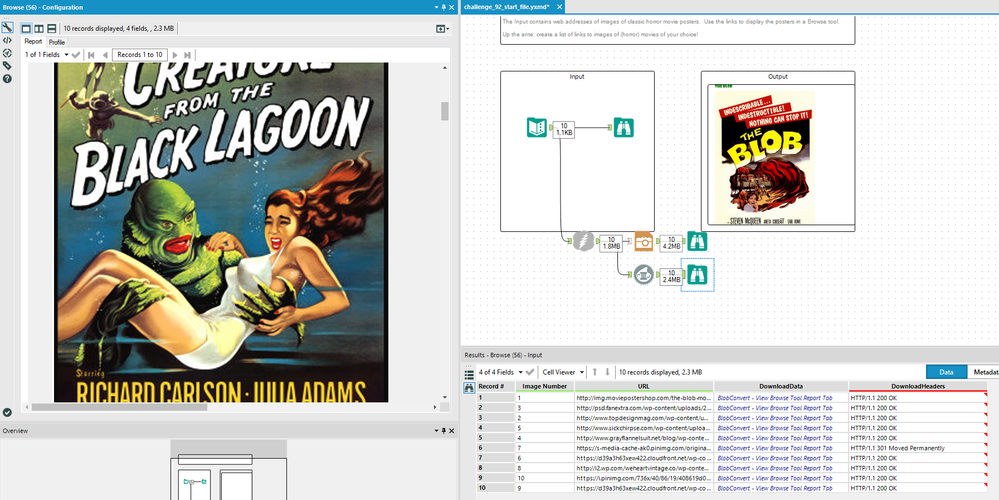Expand the '1 of 1 Fields' dropdown
Image resolution: width=999 pixels, height=500 pixels.
pyautogui.click(x=47, y=55)
